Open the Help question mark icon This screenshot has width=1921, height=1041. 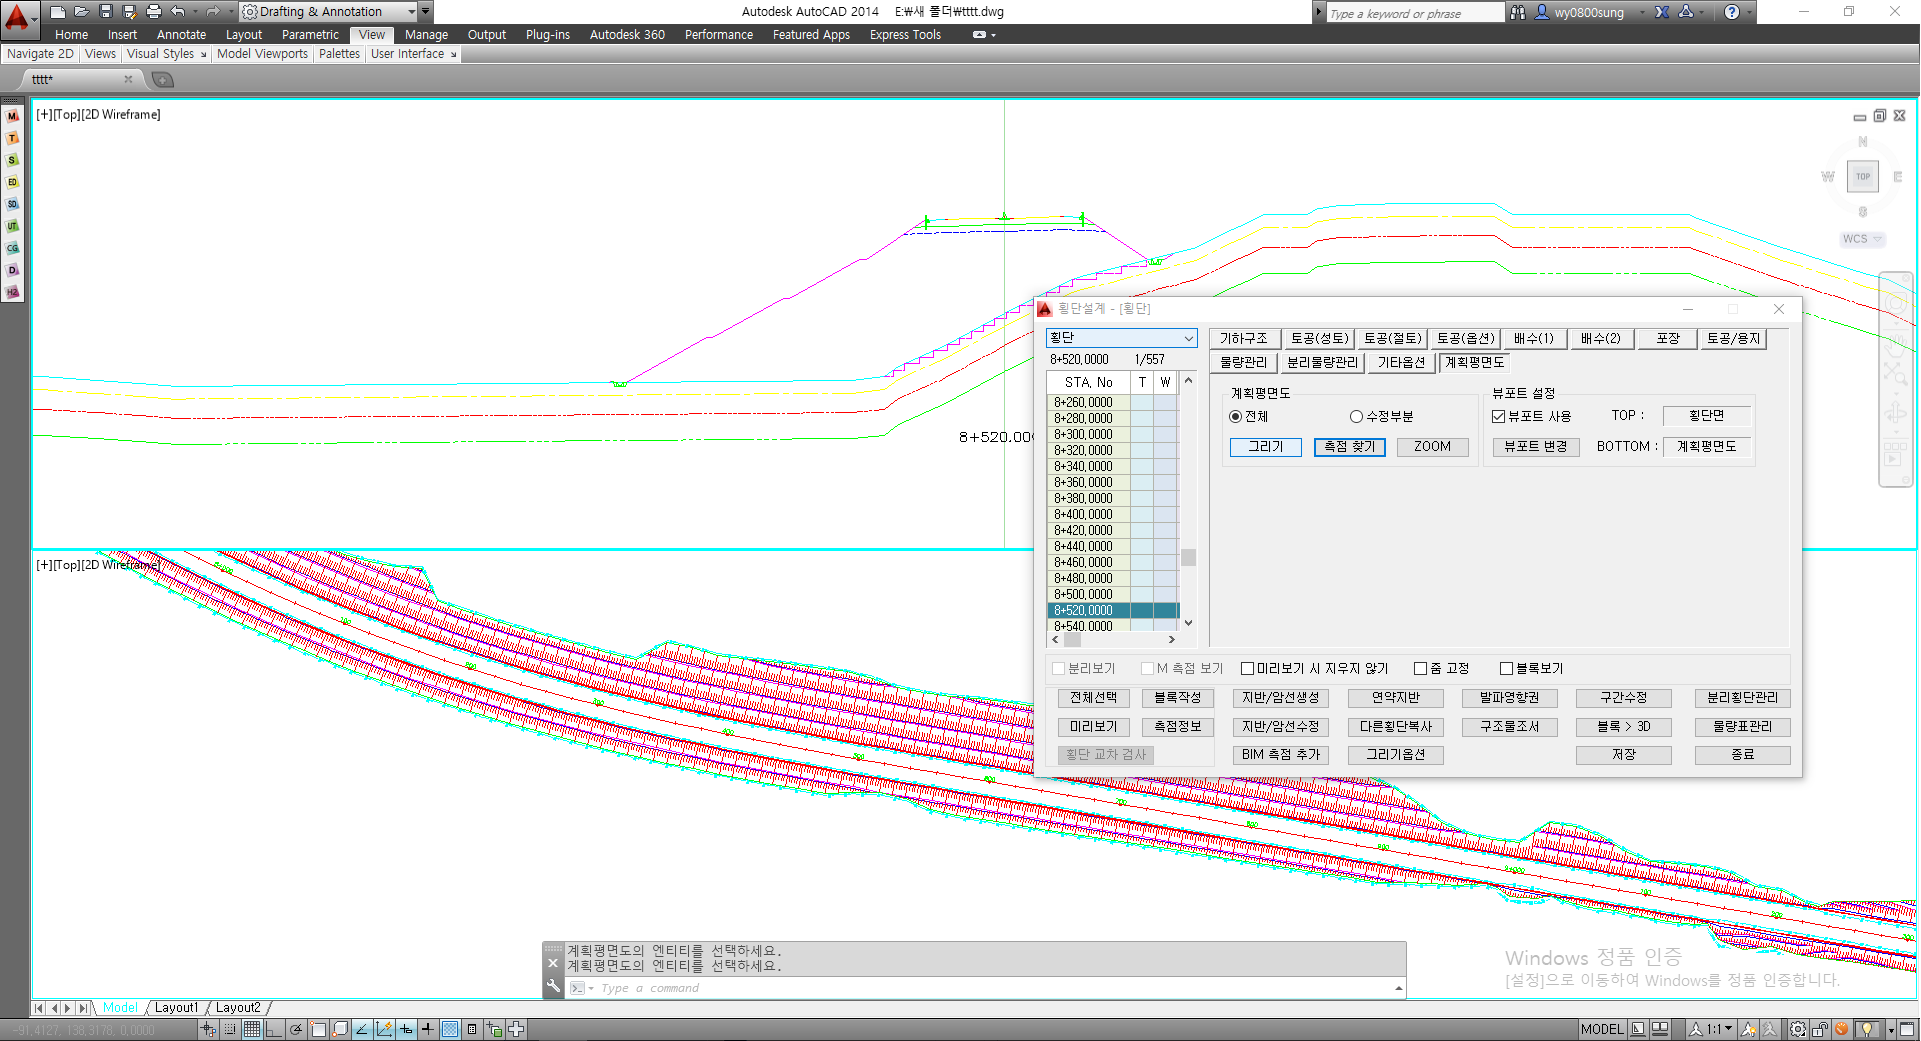(1732, 12)
